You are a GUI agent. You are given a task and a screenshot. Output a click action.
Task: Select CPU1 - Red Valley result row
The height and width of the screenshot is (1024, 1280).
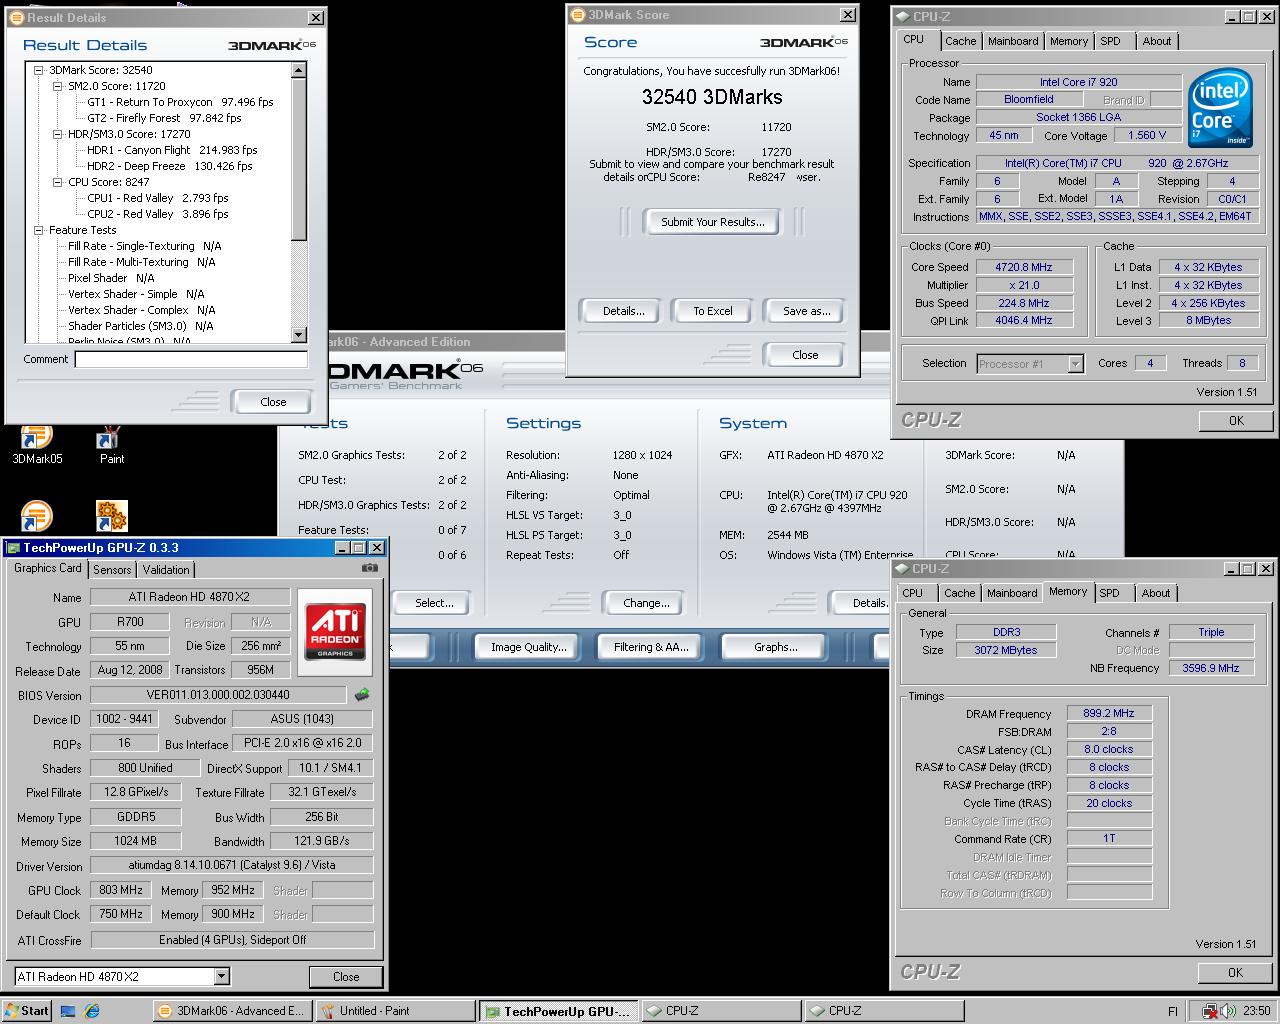(x=158, y=198)
